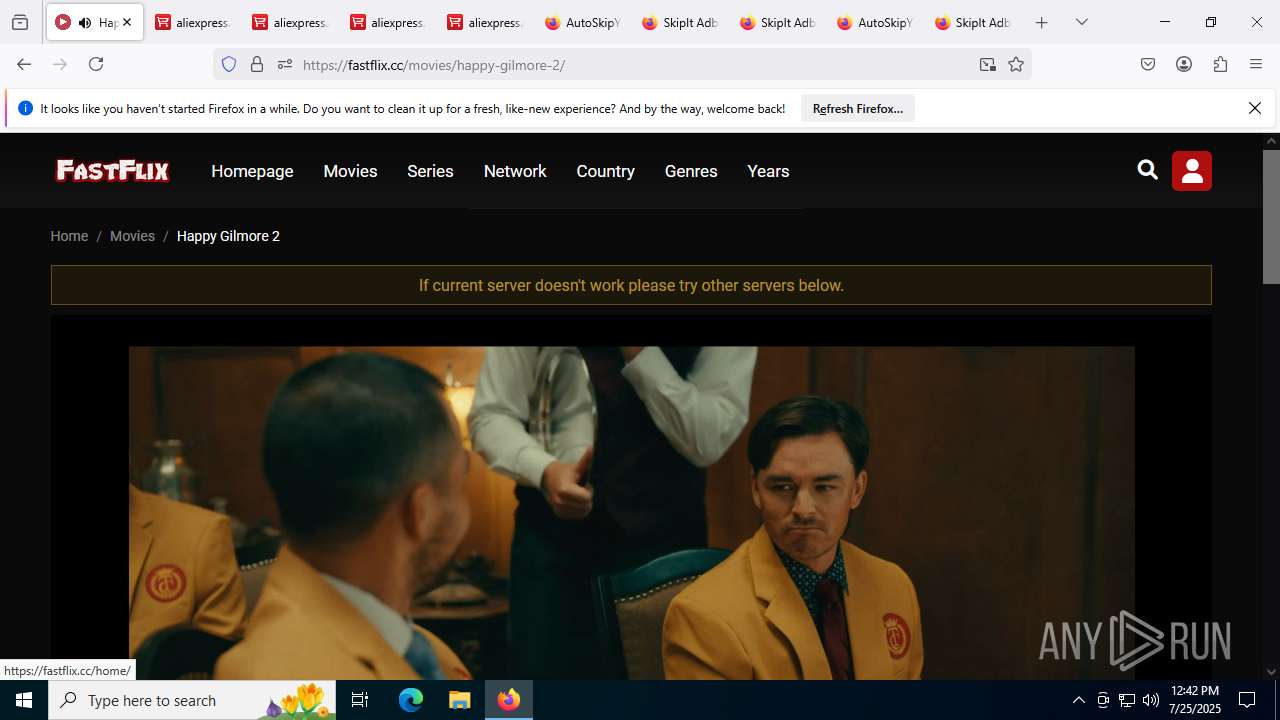1280x720 pixels.
Task: Open the Movies navigation menu
Action: 350,171
